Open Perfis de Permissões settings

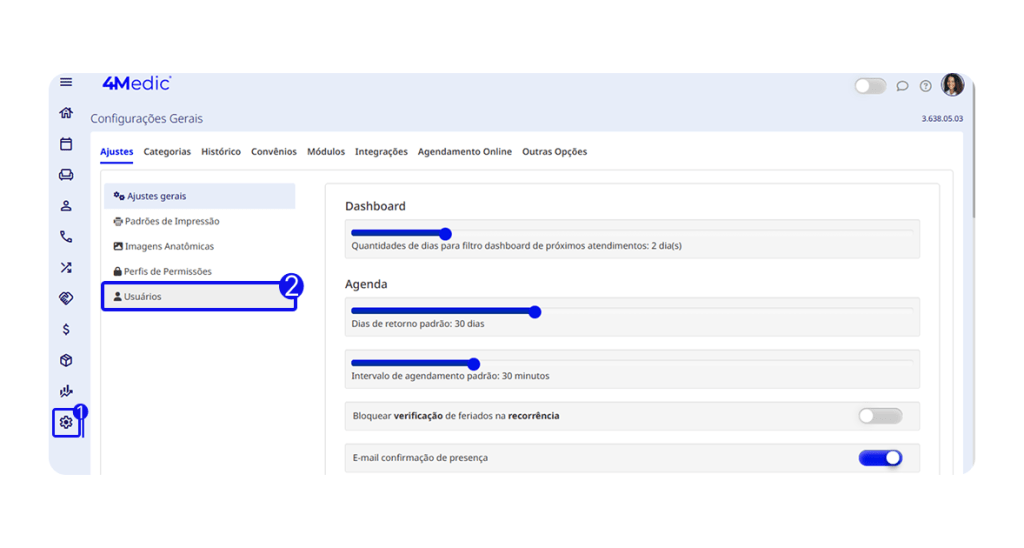pos(168,272)
